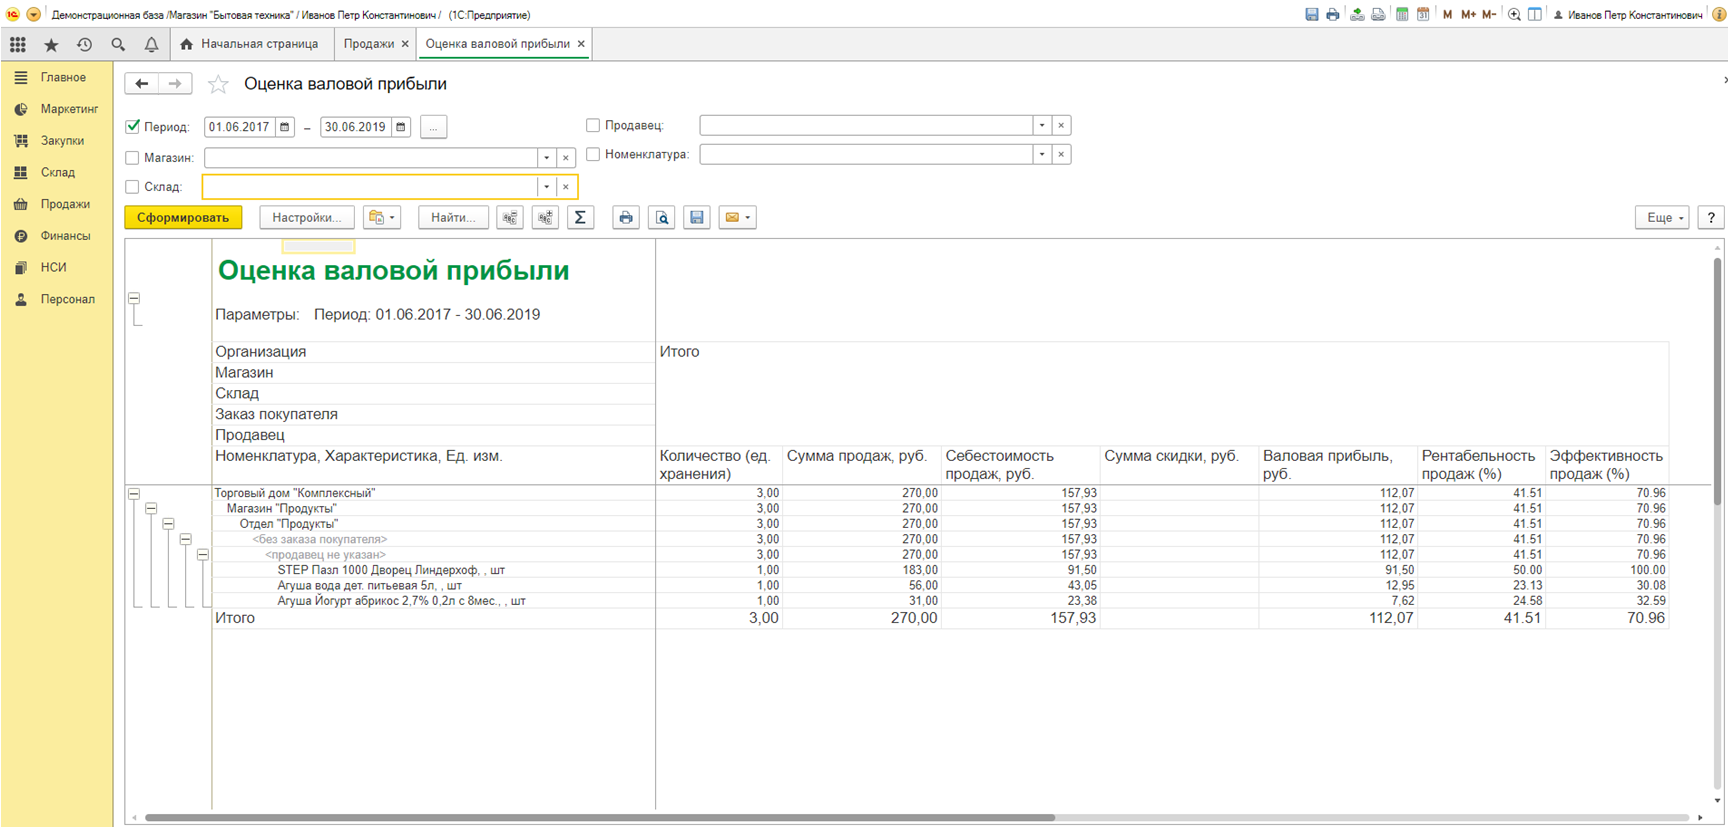1728x827 pixels.
Task: Click the sum (Sigma) toolbar icon
Action: (580, 218)
